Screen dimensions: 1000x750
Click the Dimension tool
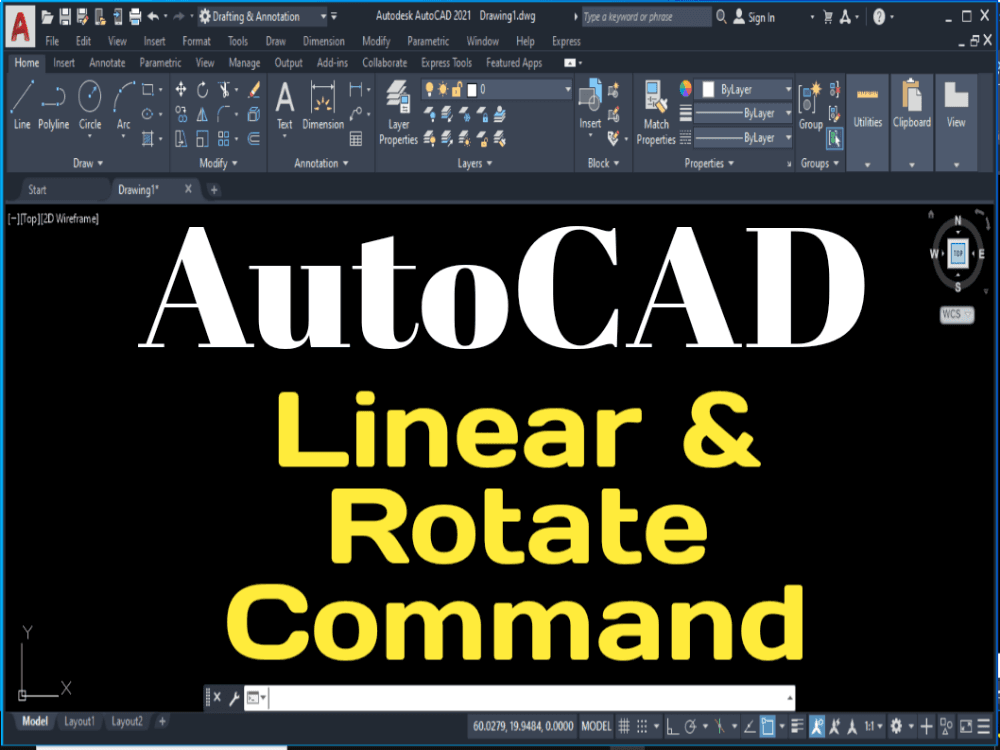(323, 105)
